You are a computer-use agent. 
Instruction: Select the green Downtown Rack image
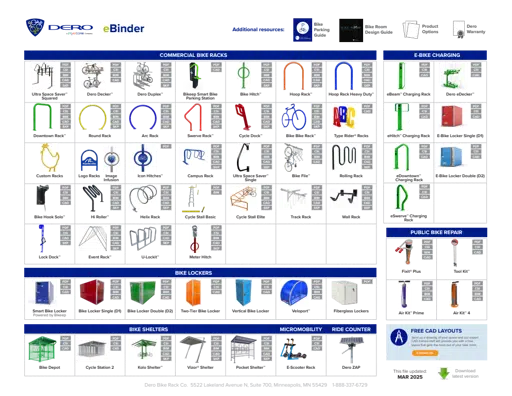pyautogui.click(x=42, y=117)
